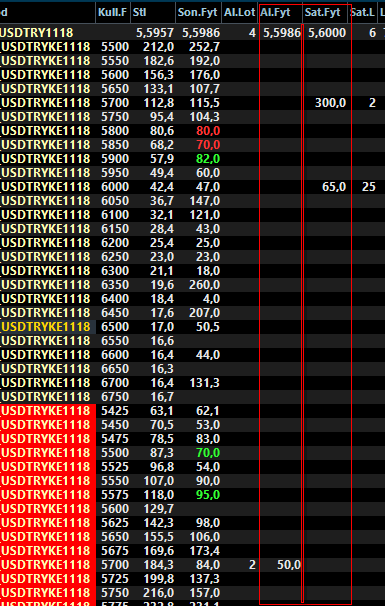
Task: Click the Son.Fyt column header
Action: coord(199,13)
